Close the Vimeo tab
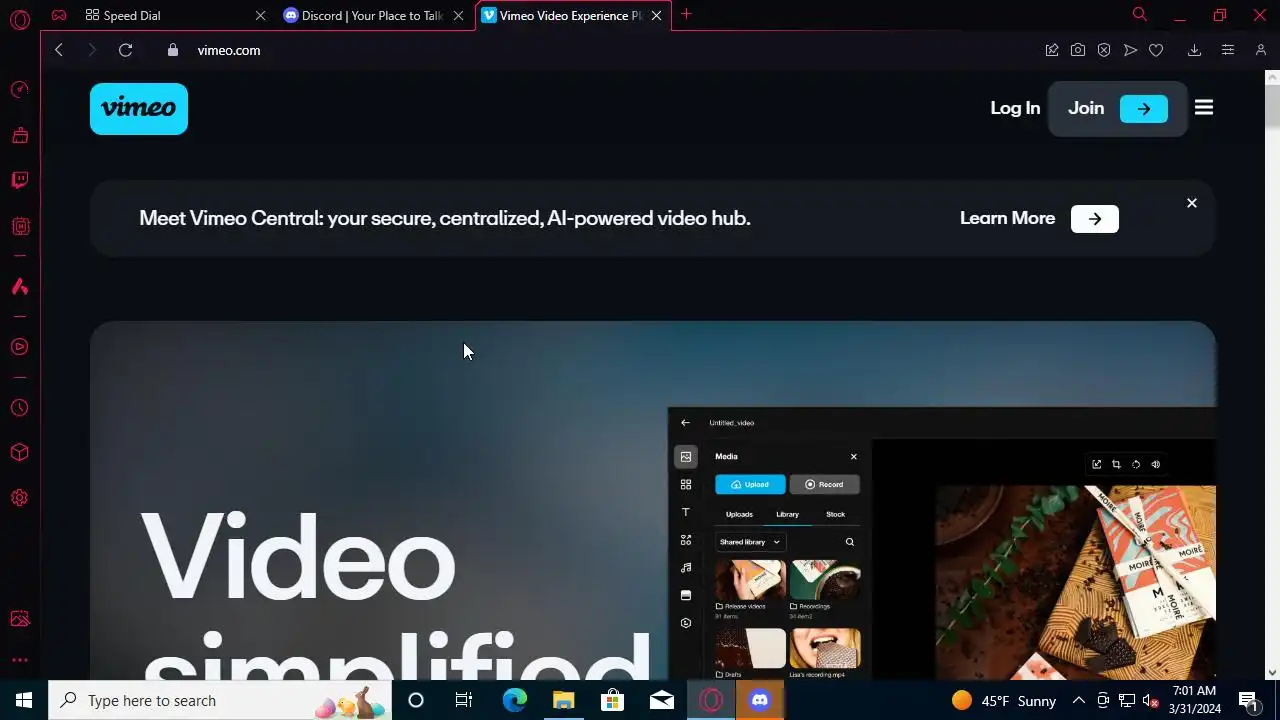Image resolution: width=1280 pixels, height=720 pixels. [656, 15]
